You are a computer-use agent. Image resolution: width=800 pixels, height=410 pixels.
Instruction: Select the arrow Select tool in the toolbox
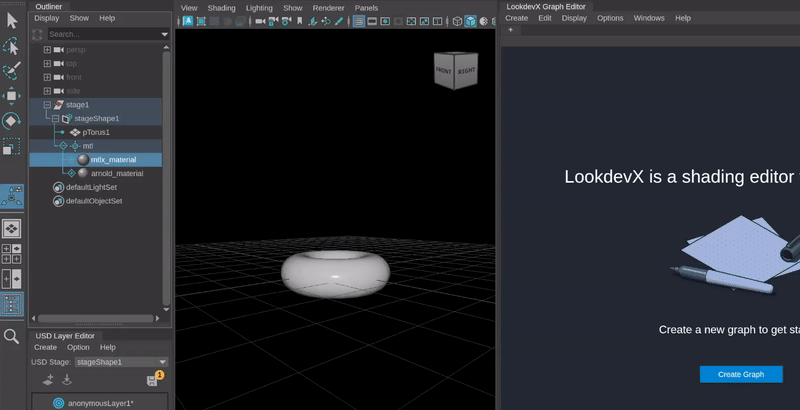(12, 20)
